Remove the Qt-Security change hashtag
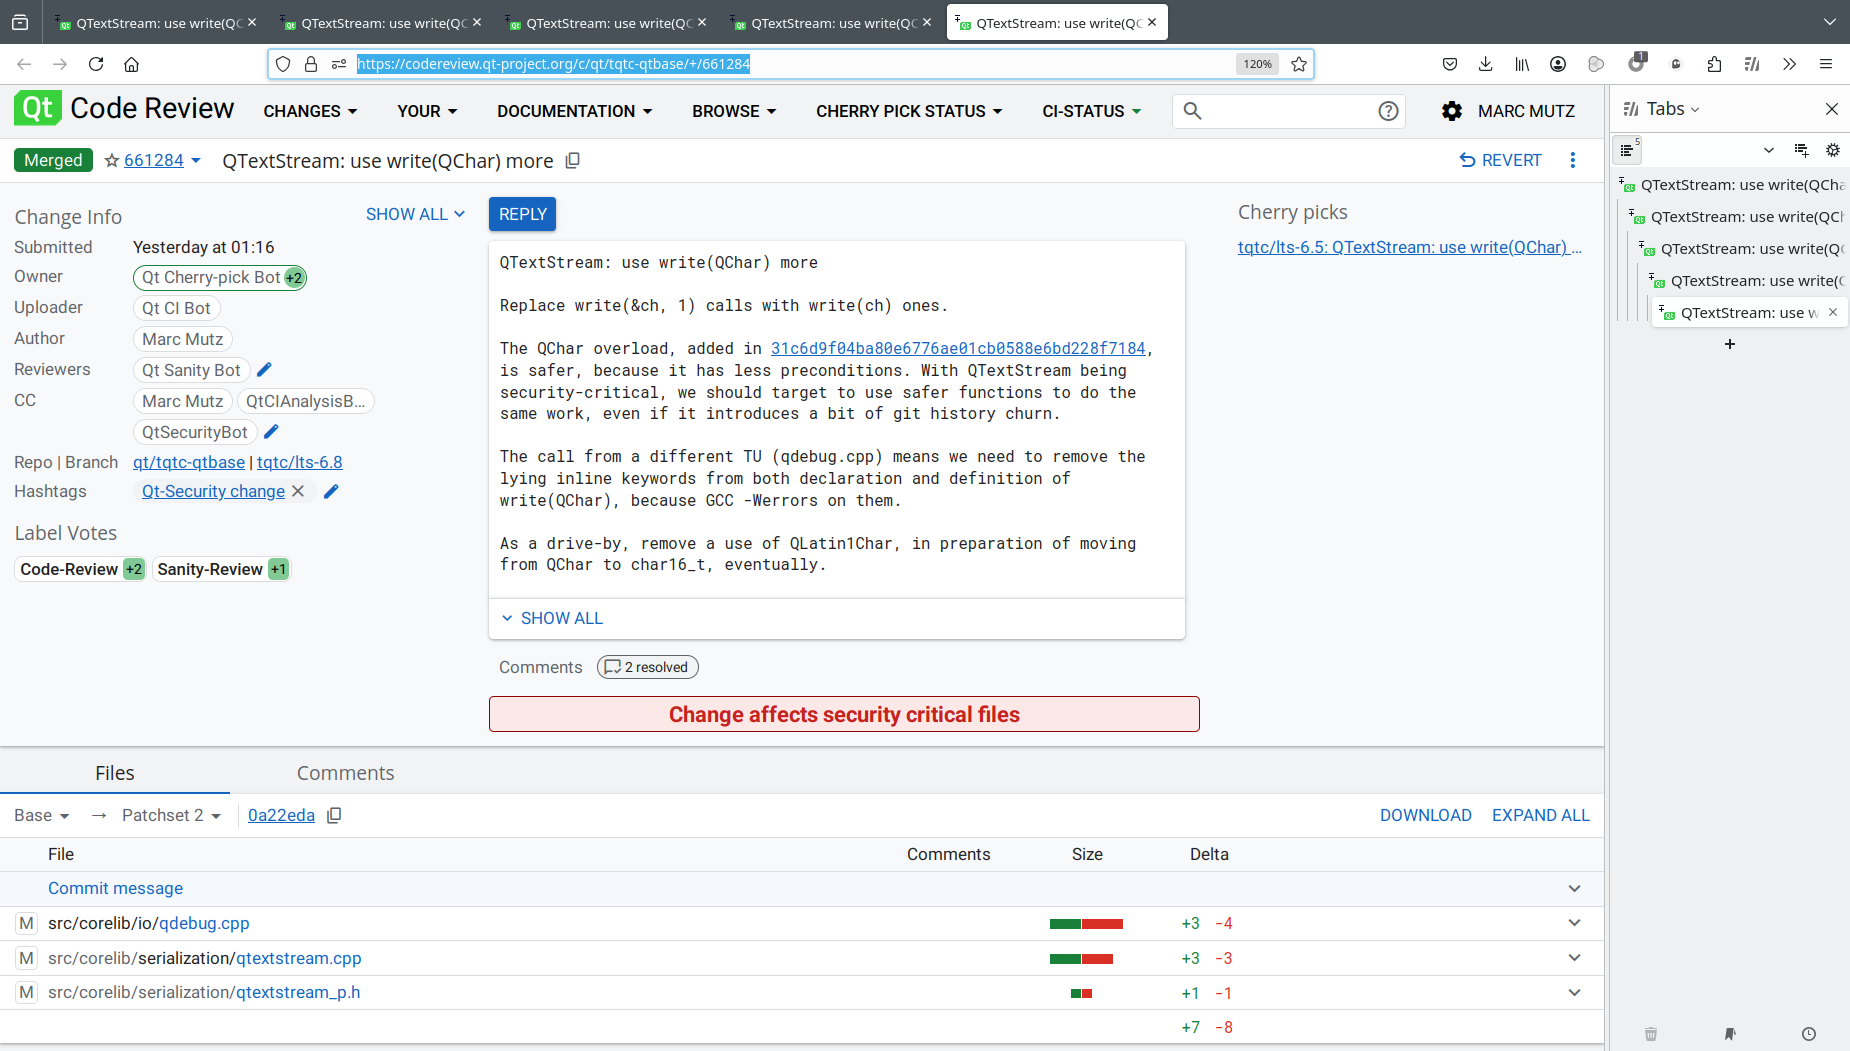The width and height of the screenshot is (1850, 1051). point(298,491)
